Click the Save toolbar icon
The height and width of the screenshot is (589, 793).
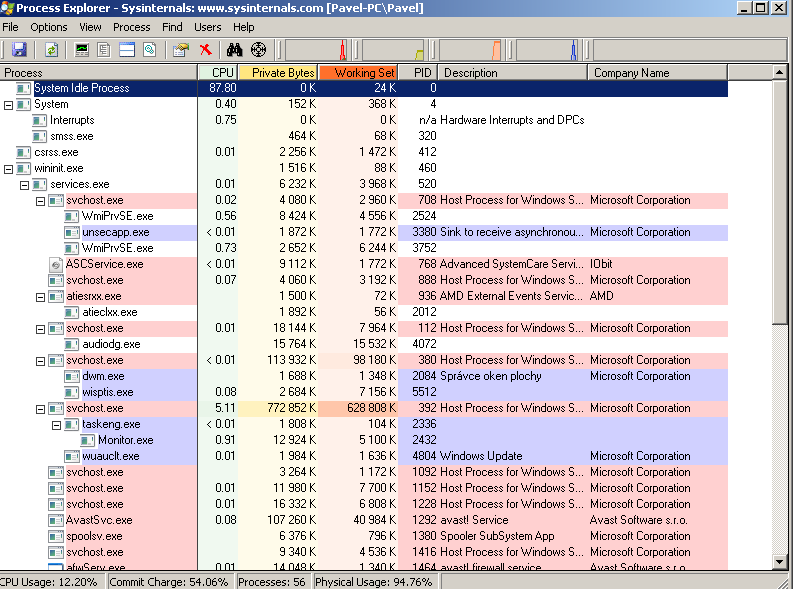click(19, 49)
